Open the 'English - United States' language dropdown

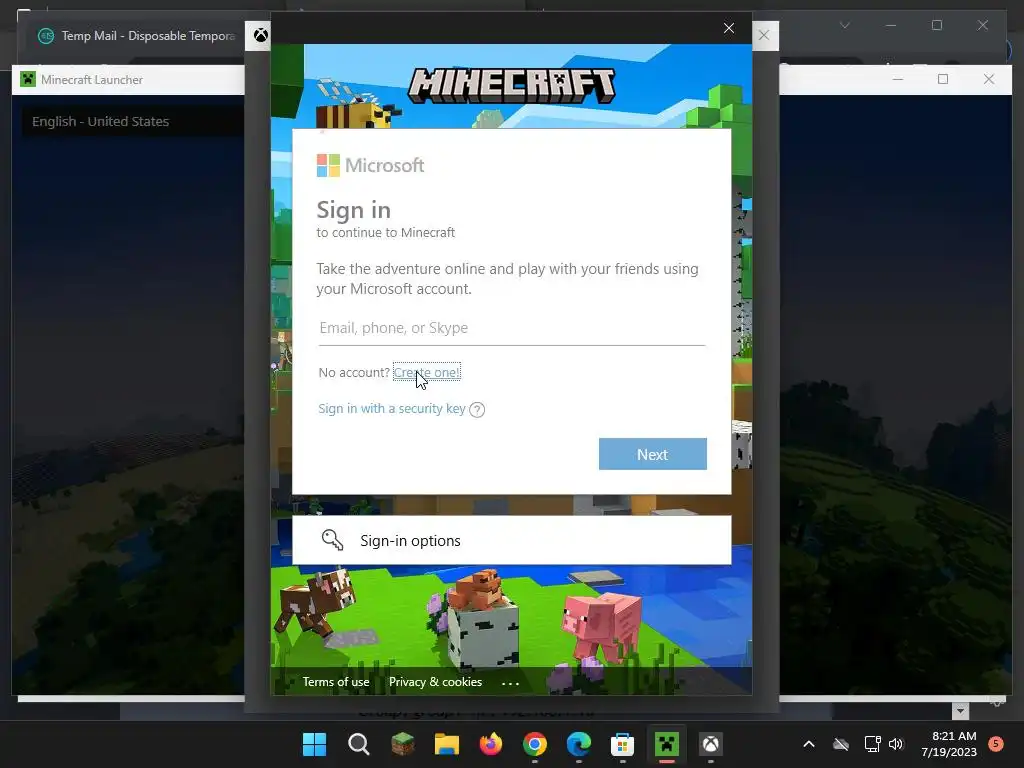click(134, 121)
